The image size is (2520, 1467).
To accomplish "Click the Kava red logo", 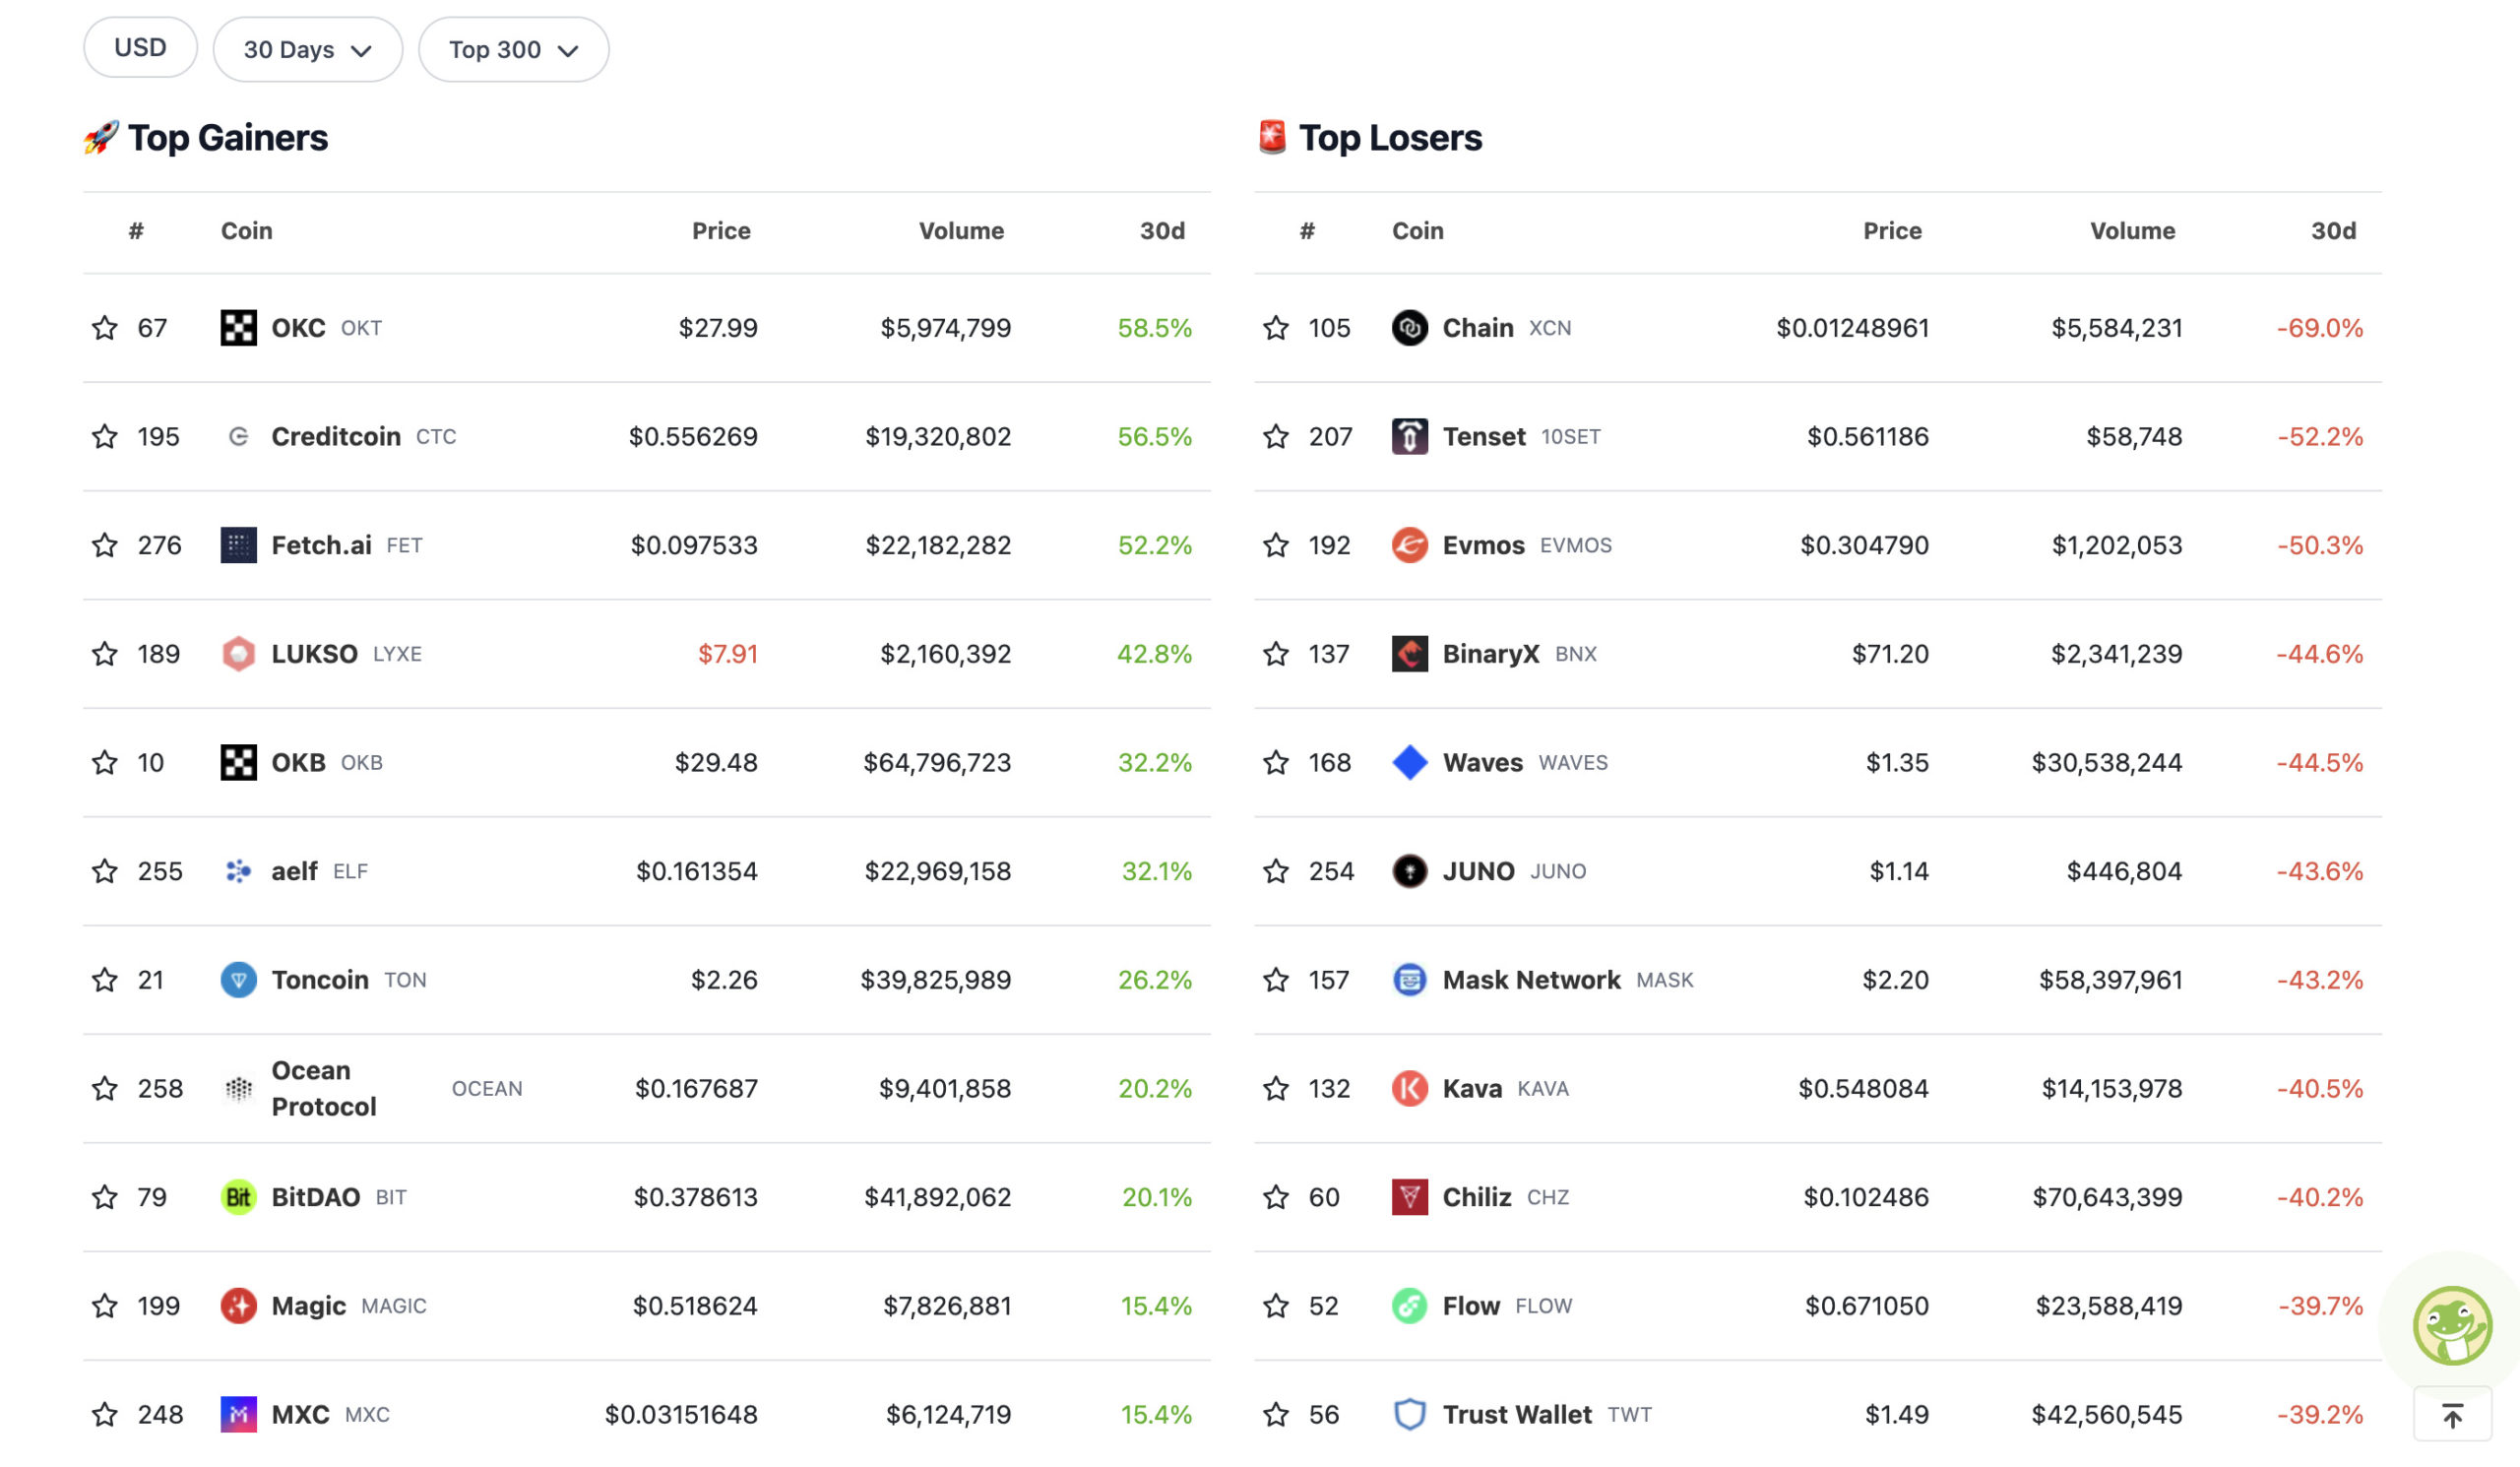I will tap(1410, 1088).
